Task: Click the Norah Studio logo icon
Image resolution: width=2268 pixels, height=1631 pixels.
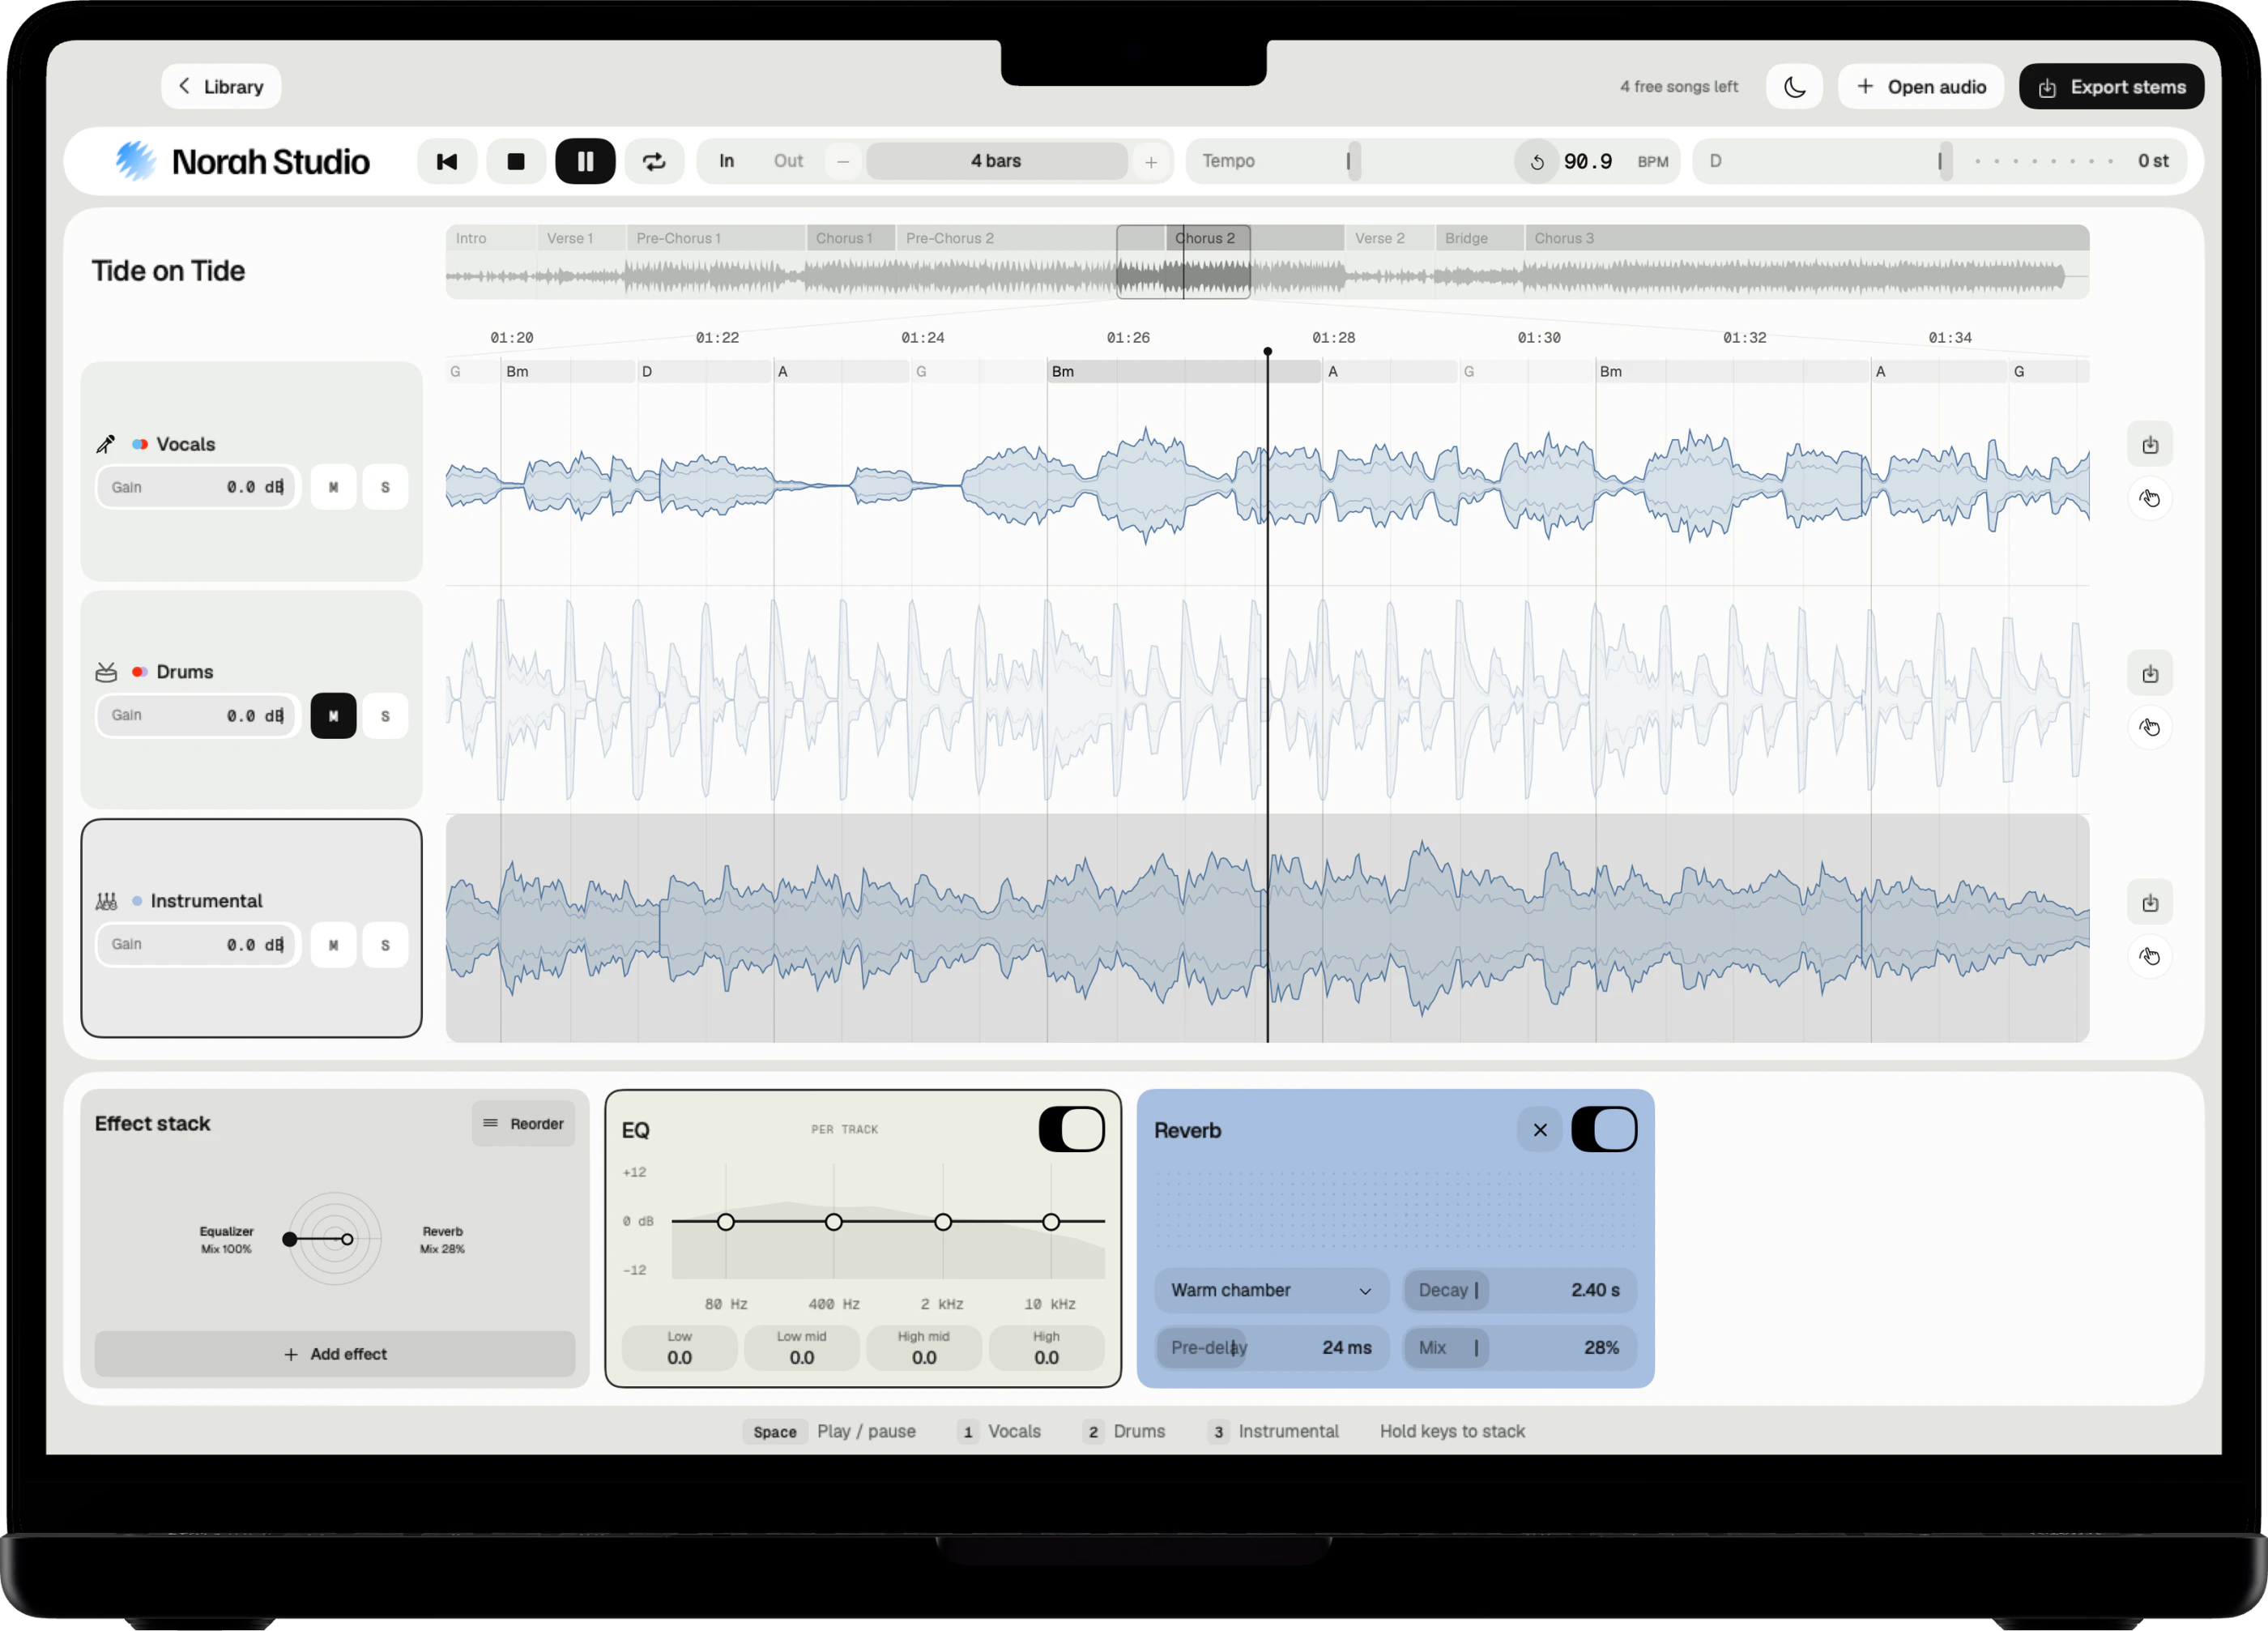Action: (x=135, y=161)
